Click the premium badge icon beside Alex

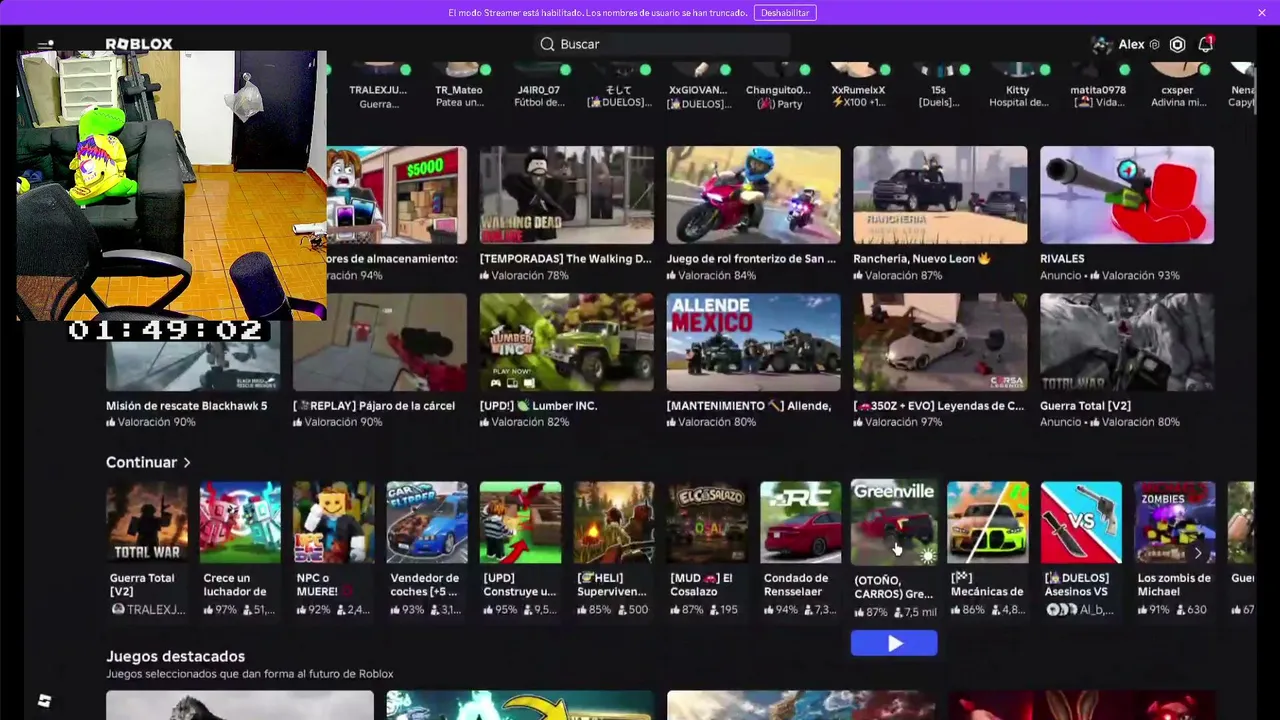pyautogui.click(x=1154, y=44)
